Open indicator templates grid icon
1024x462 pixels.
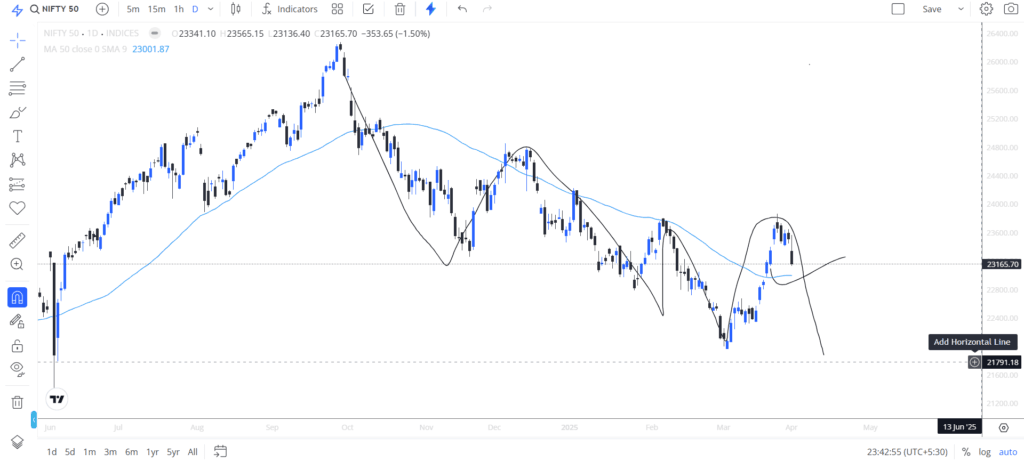pos(337,9)
